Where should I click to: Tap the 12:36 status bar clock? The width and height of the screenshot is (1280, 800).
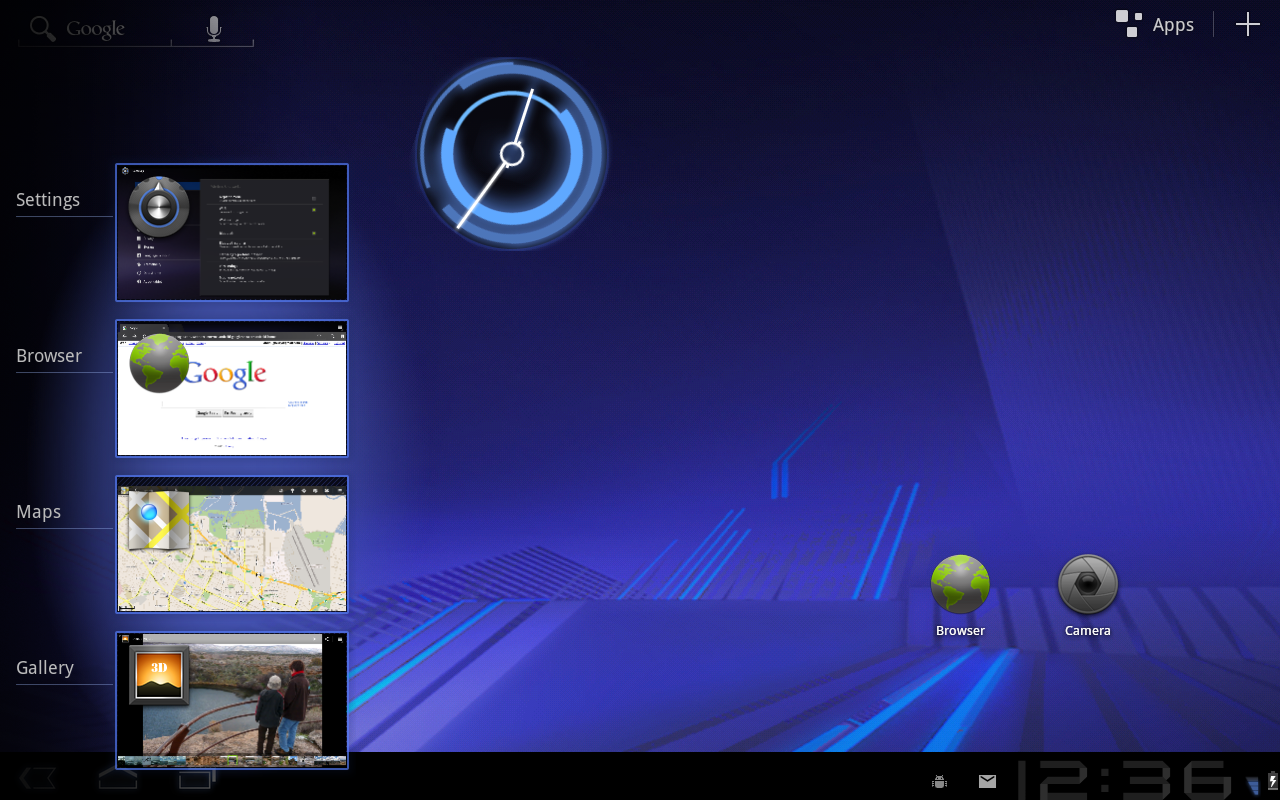(x=1124, y=780)
